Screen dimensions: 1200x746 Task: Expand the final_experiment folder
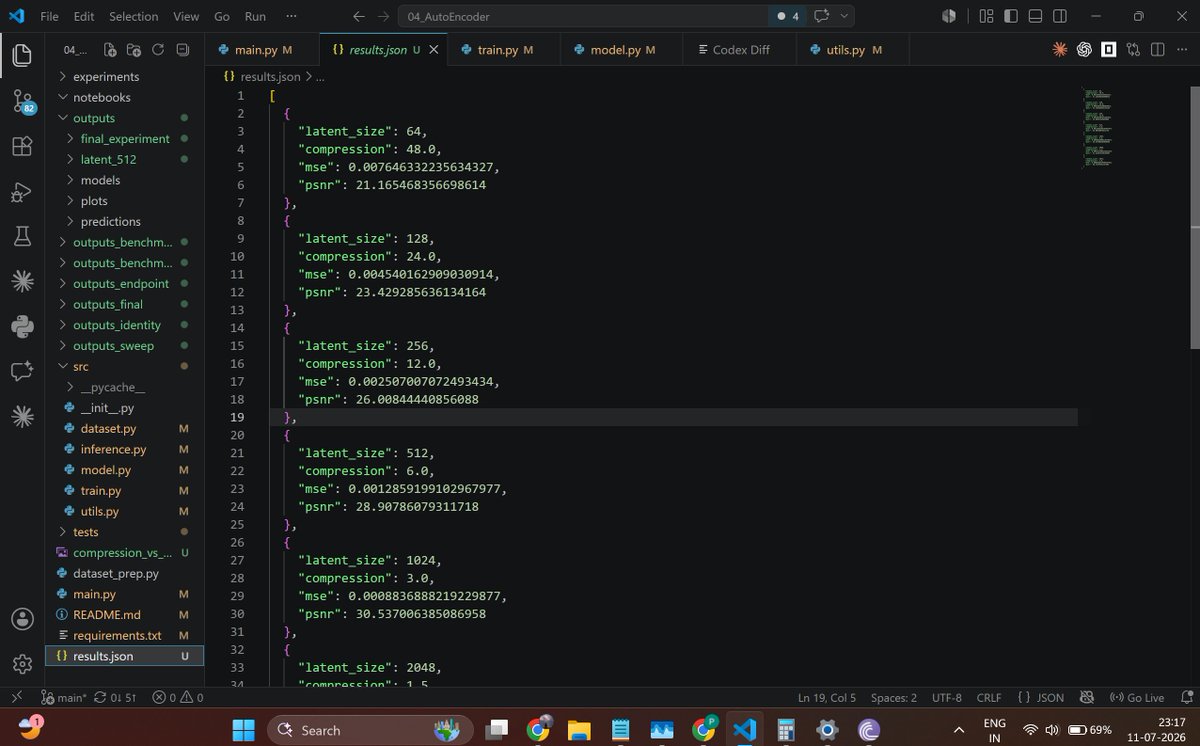tap(124, 139)
